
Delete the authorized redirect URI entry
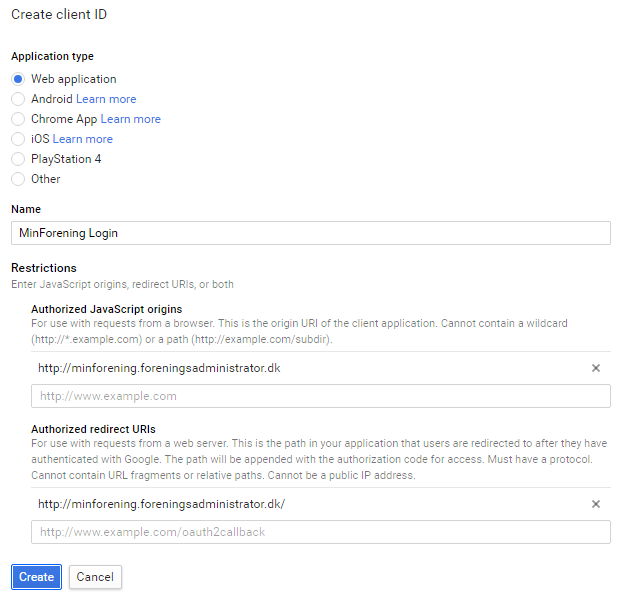pos(596,504)
